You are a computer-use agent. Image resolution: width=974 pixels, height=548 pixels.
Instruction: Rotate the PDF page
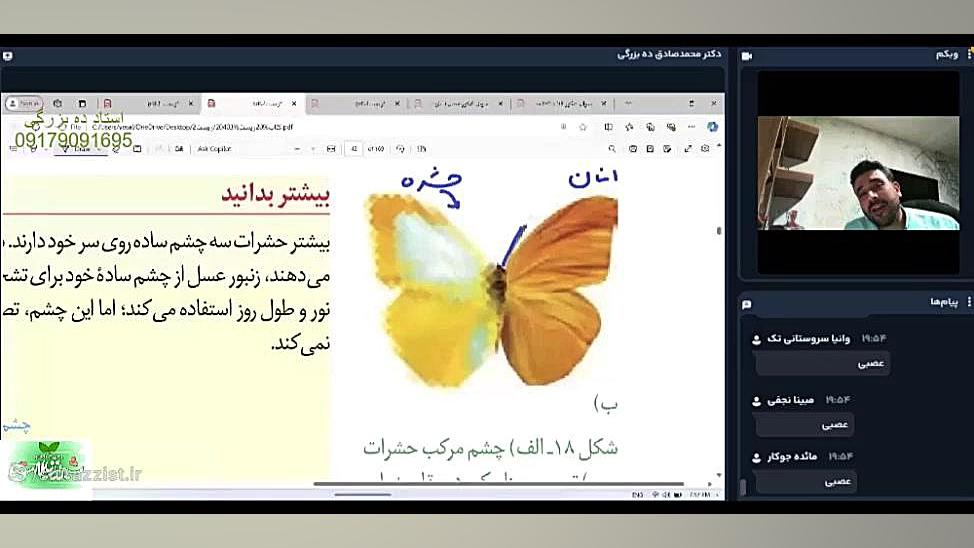click(400, 149)
